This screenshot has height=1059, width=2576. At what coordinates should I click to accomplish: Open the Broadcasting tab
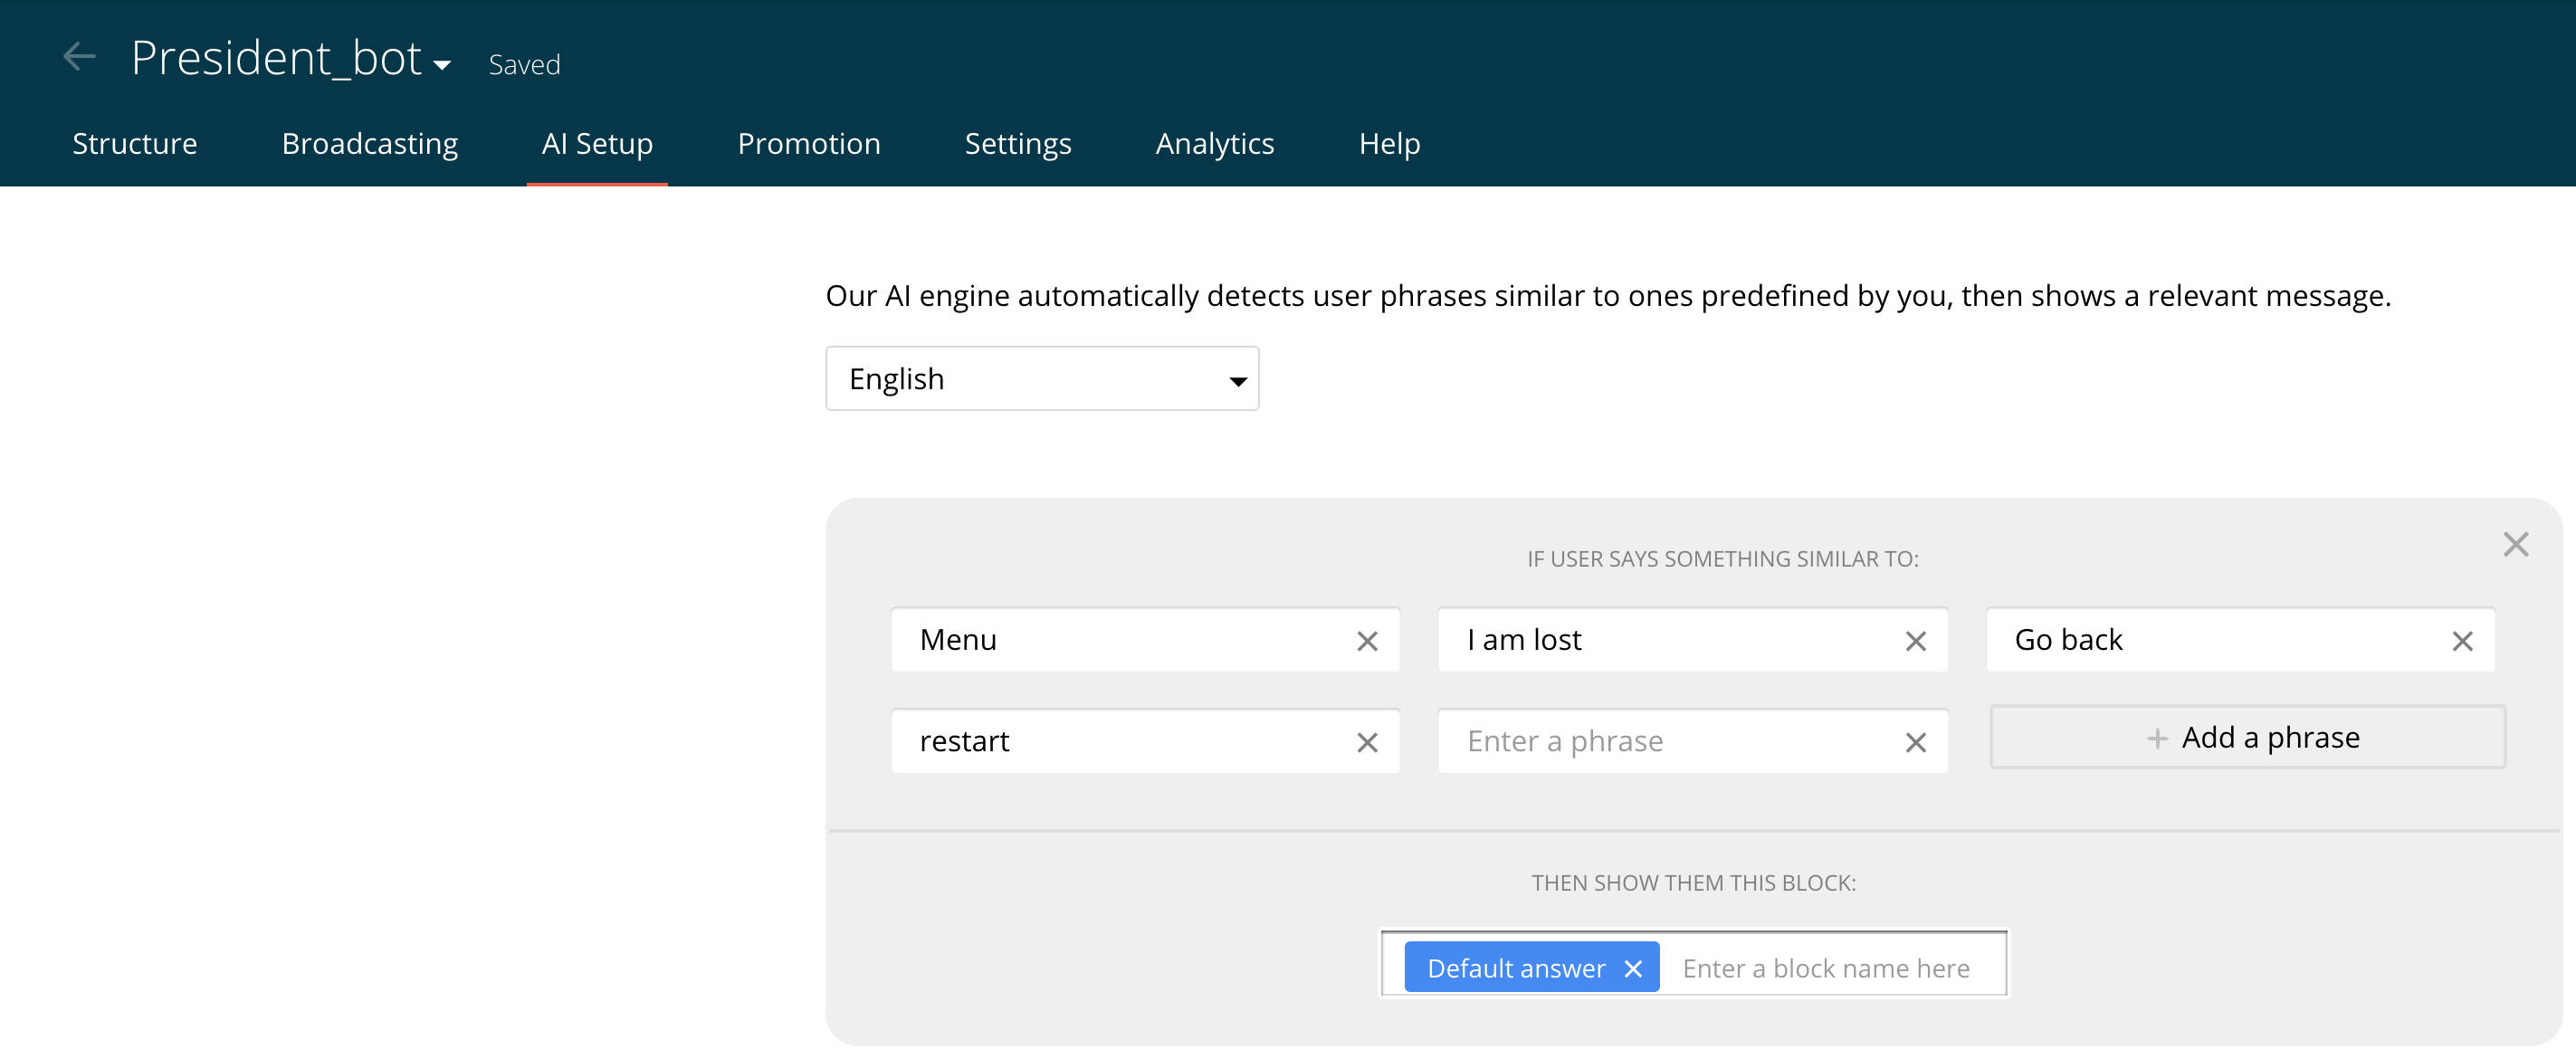tap(369, 144)
